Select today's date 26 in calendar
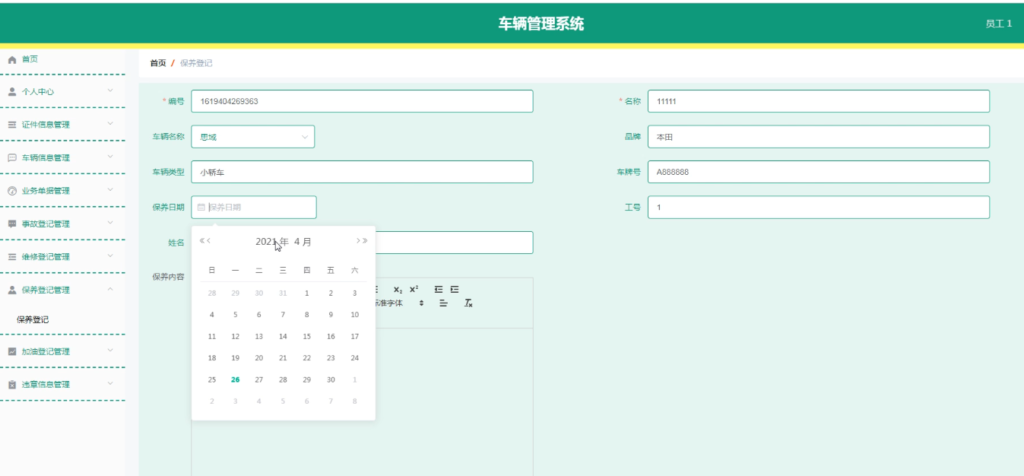The image size is (1024, 476). click(235, 379)
